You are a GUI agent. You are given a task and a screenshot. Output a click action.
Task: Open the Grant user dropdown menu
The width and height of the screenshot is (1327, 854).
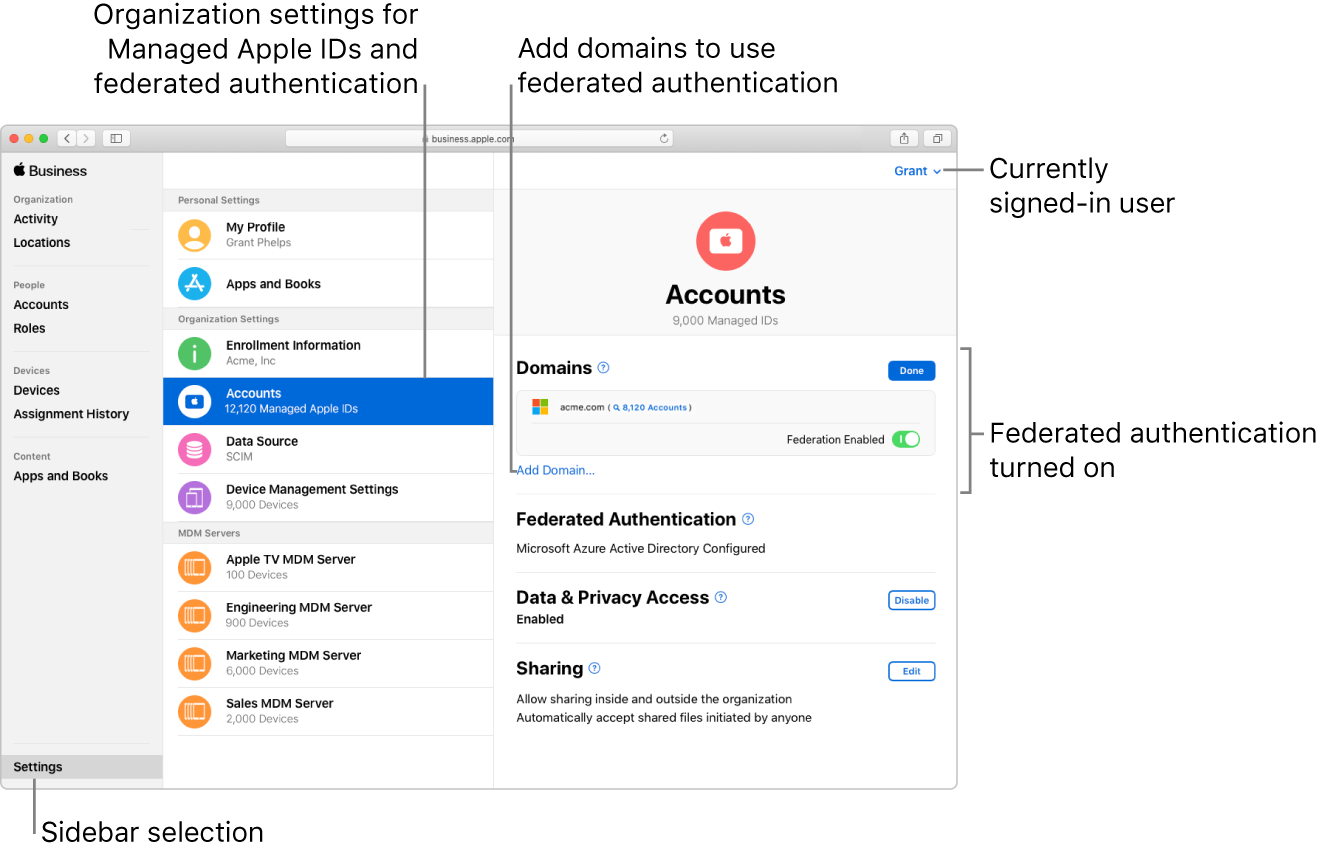(x=917, y=171)
